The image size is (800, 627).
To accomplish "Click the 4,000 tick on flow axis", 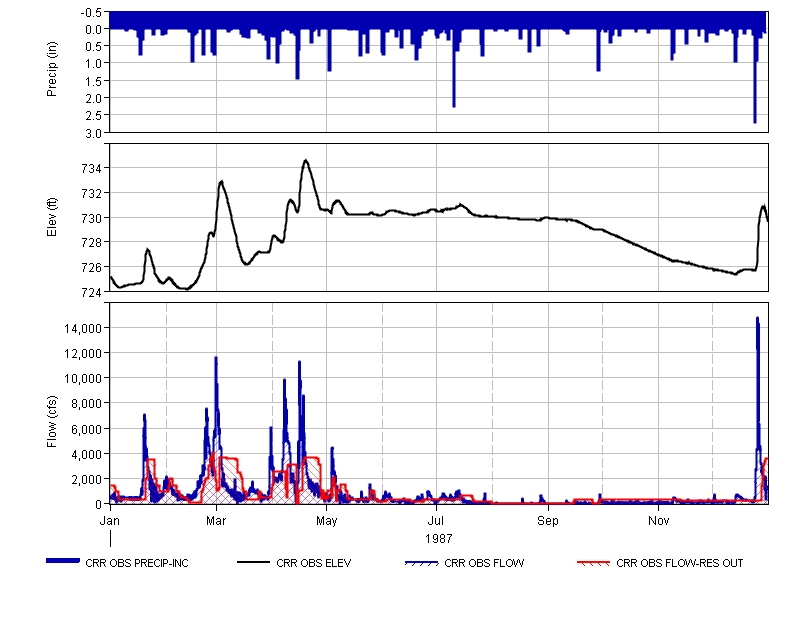I will pos(86,454).
